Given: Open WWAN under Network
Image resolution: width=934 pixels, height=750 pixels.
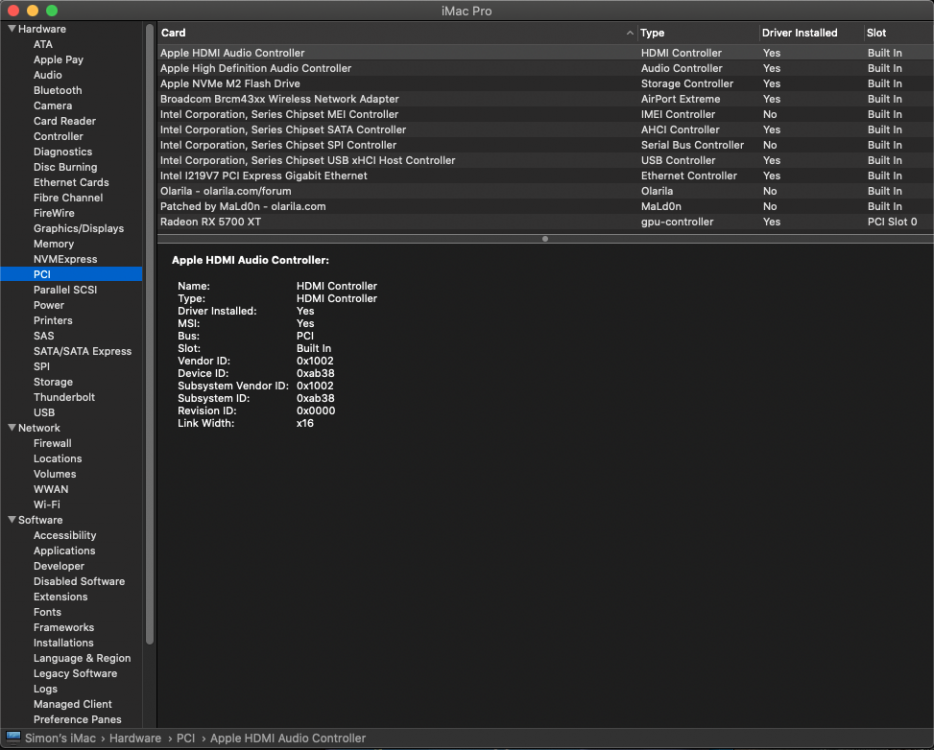Looking at the screenshot, I should point(51,489).
